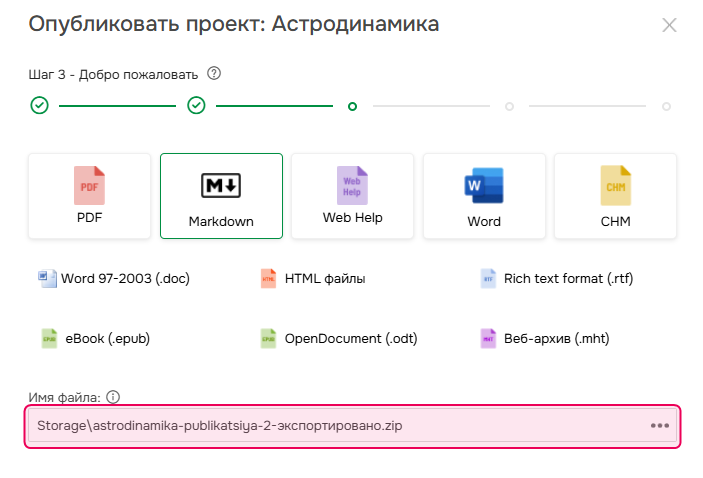This screenshot has width=703, height=478.
Task: Close the Опубликовать проект dialog
Action: pyautogui.click(x=669, y=25)
